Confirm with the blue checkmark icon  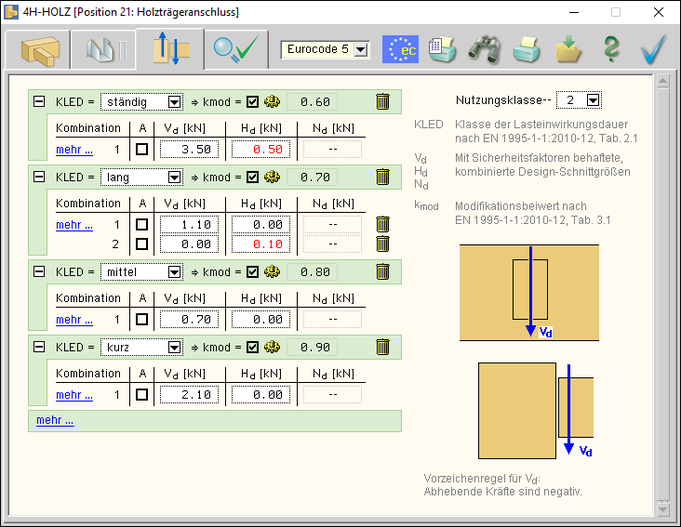[x=653, y=49]
